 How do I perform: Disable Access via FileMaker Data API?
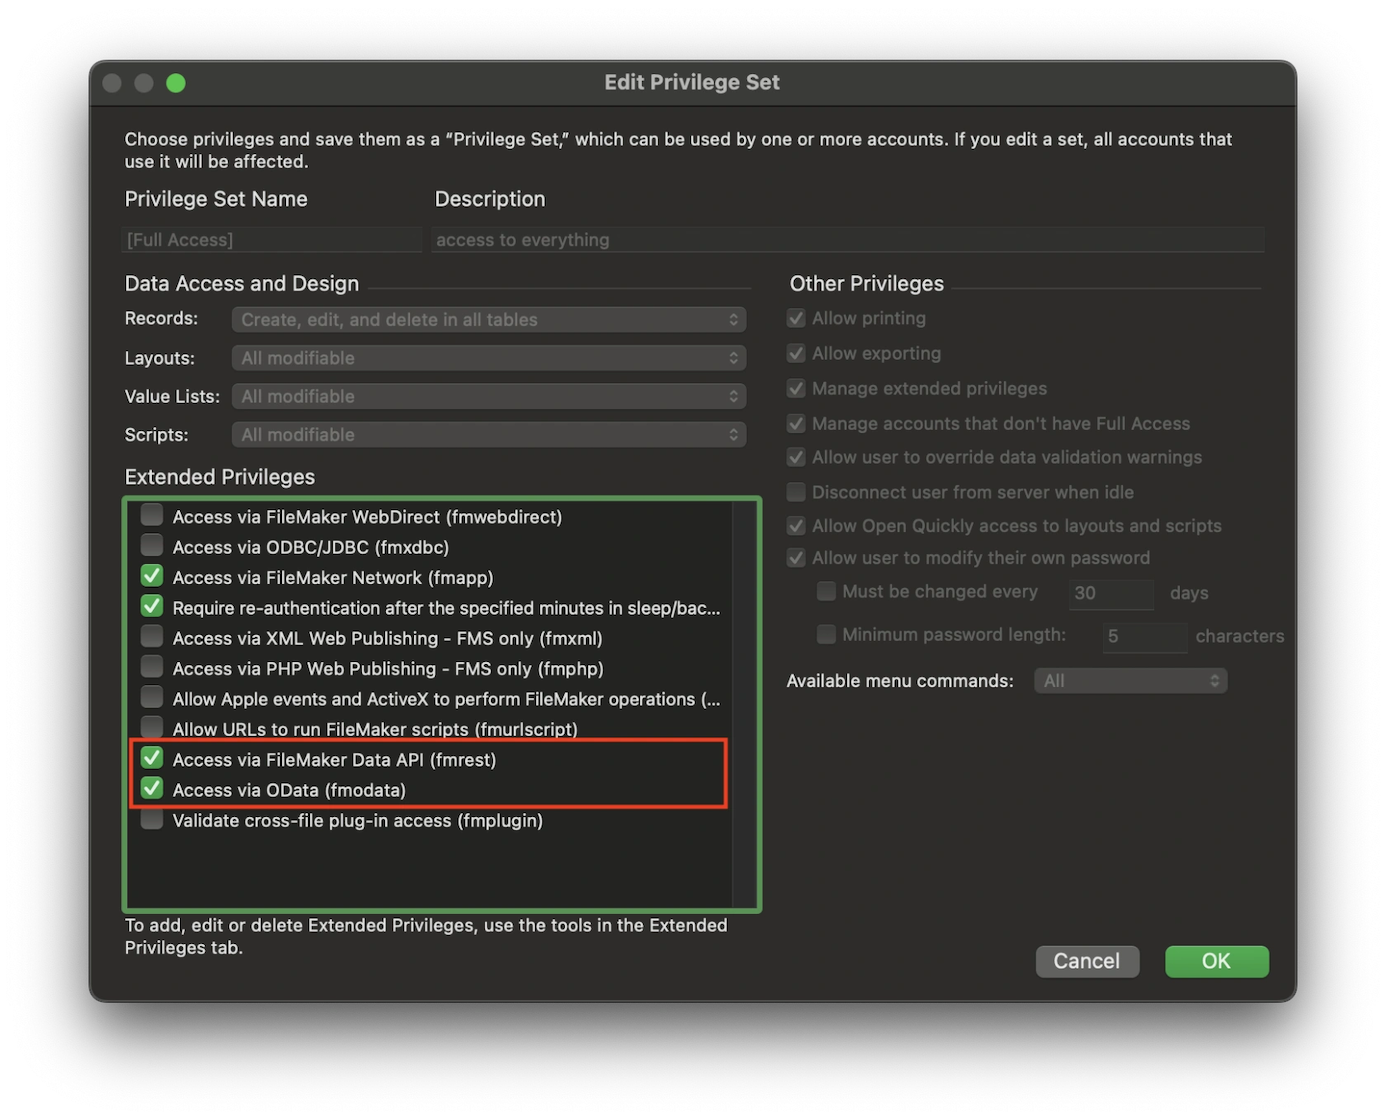tap(152, 758)
